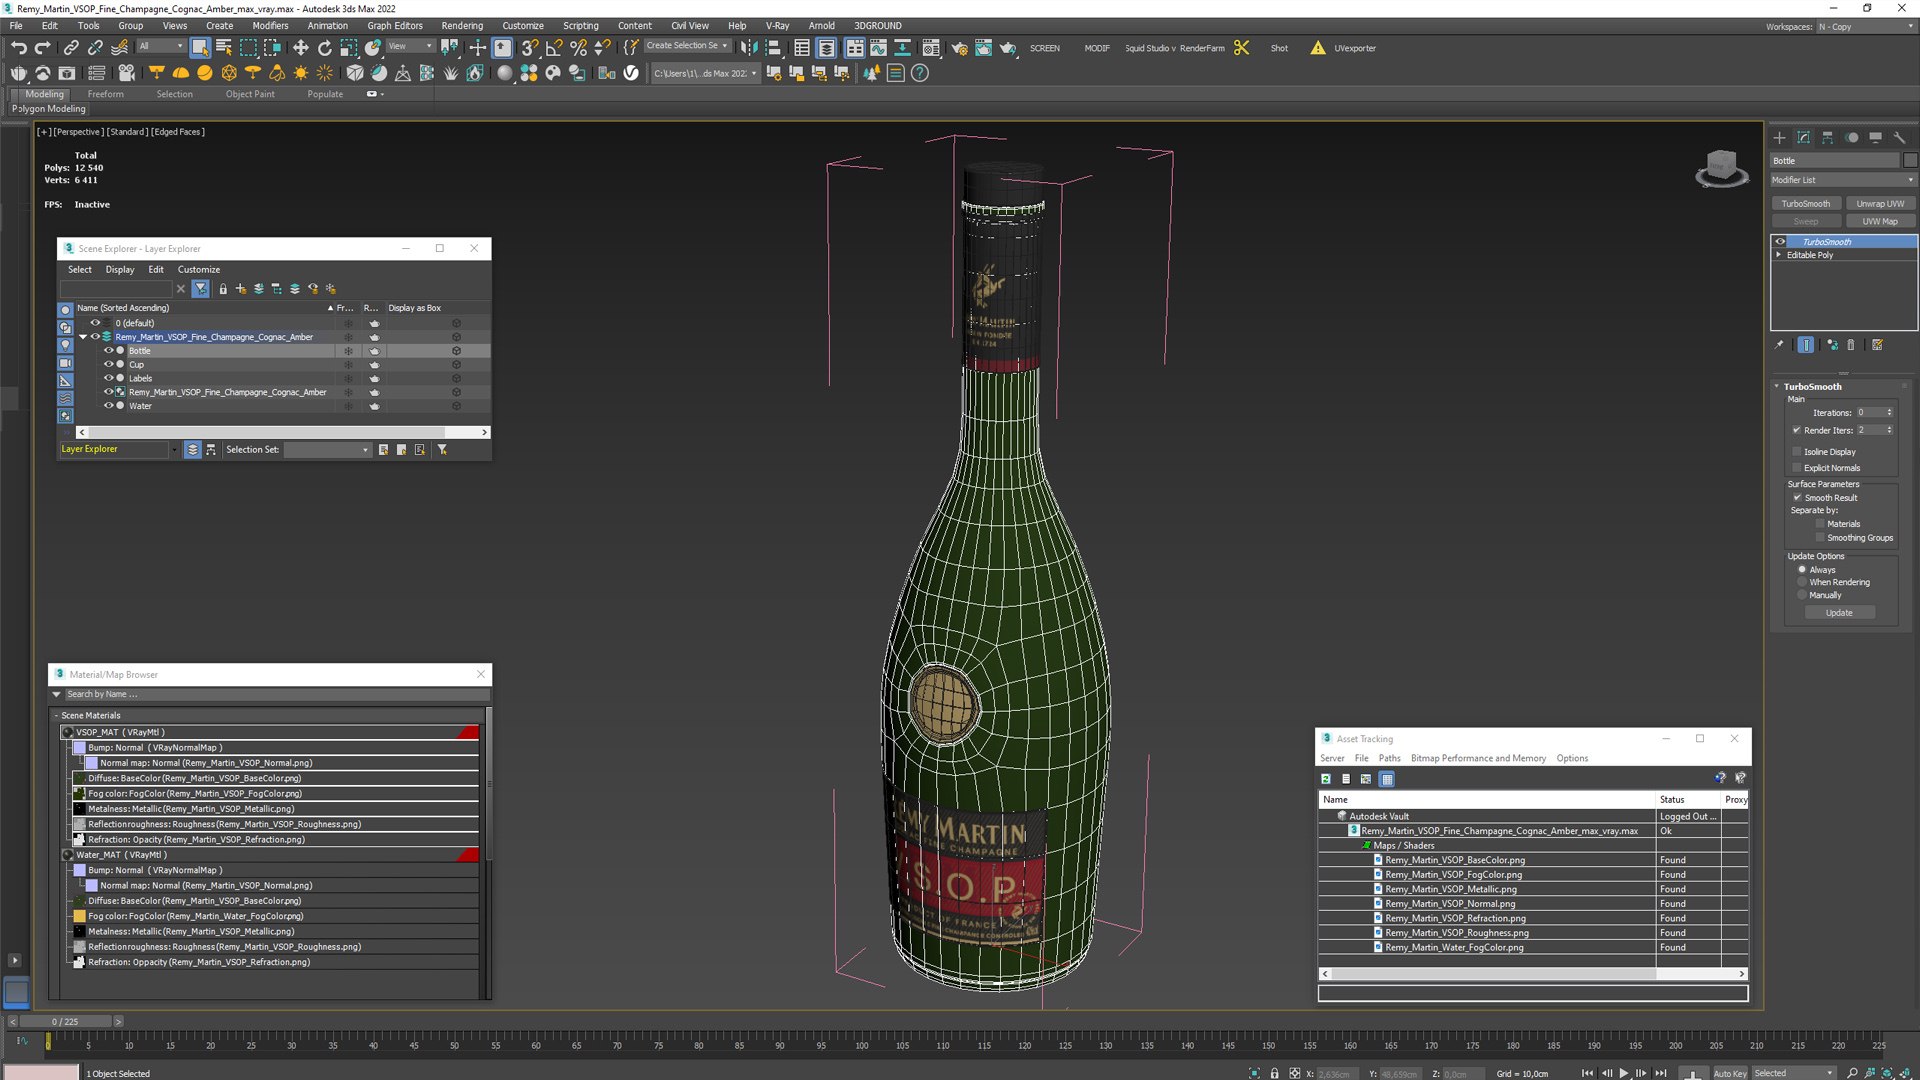The image size is (1920, 1080).
Task: Click the Redo arrow in main toolbar
Action: (42, 47)
